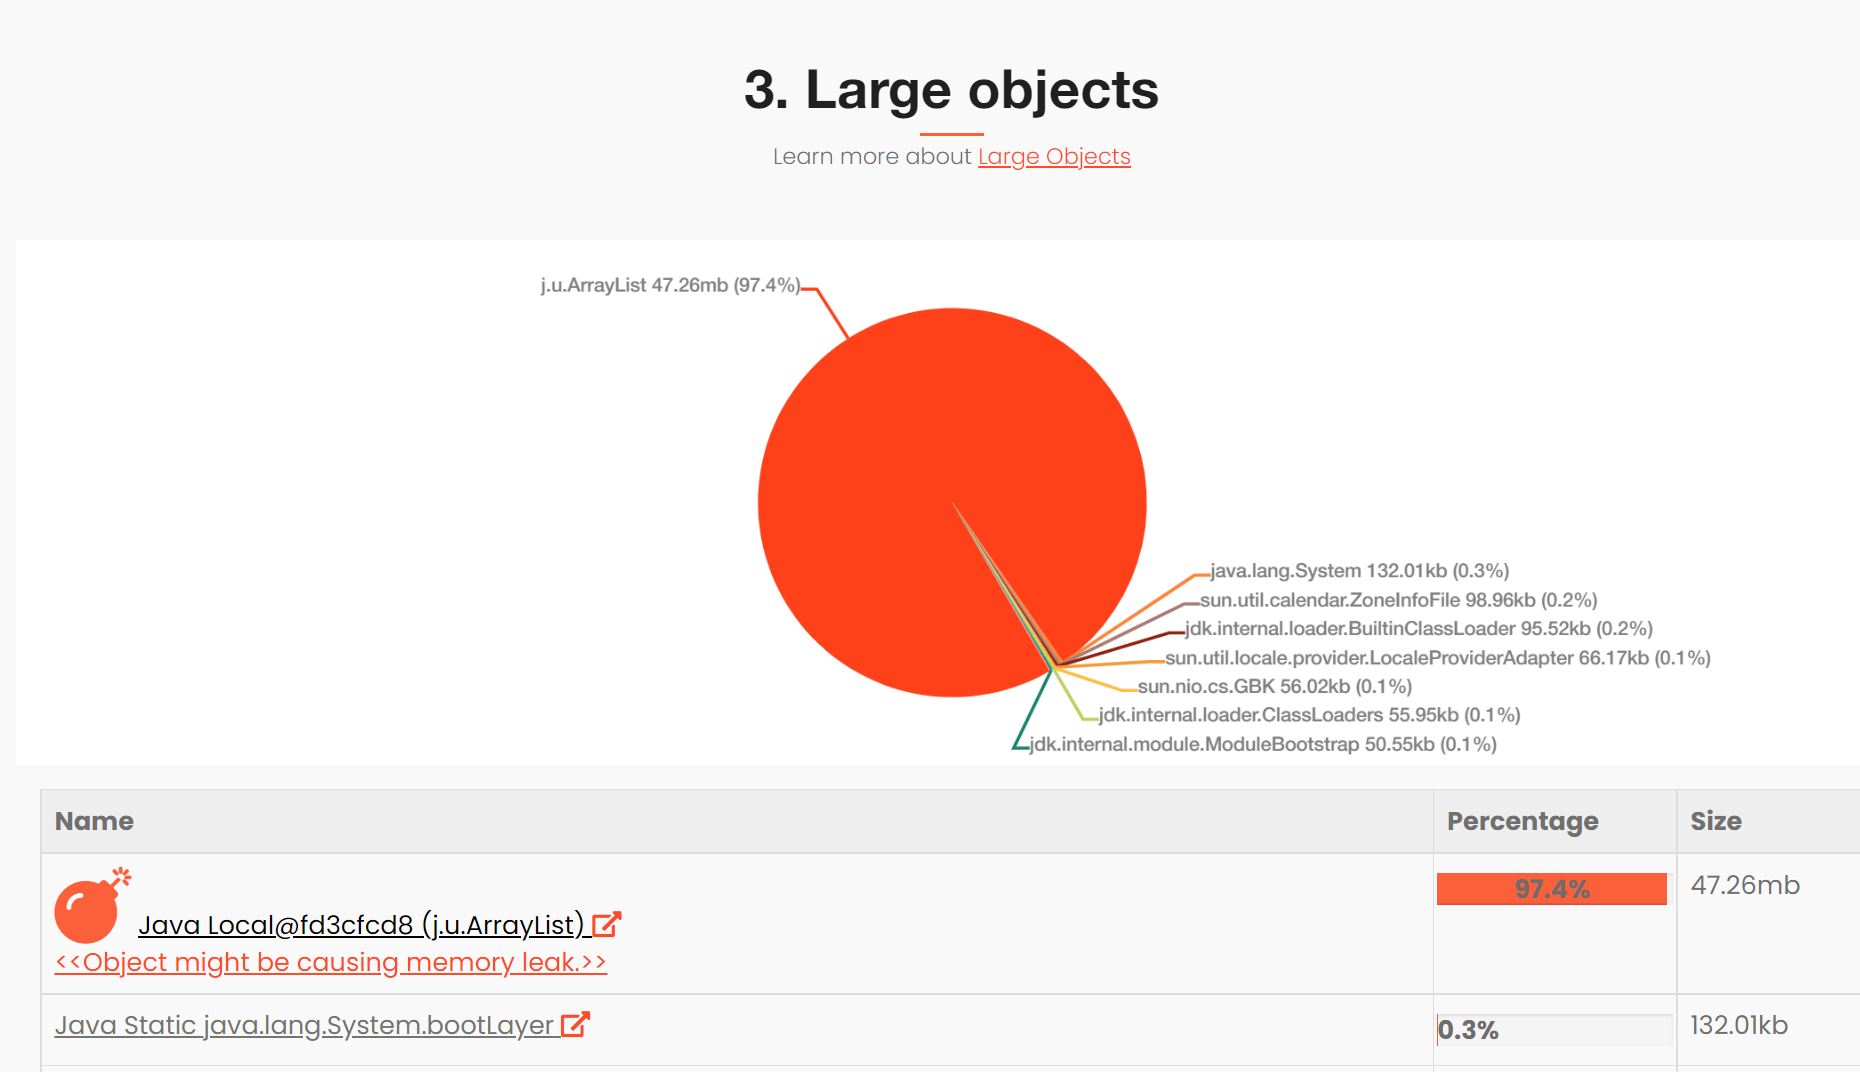
Task: Select the LocaleProviderAdapter 66.17kb label
Action: [1438, 658]
